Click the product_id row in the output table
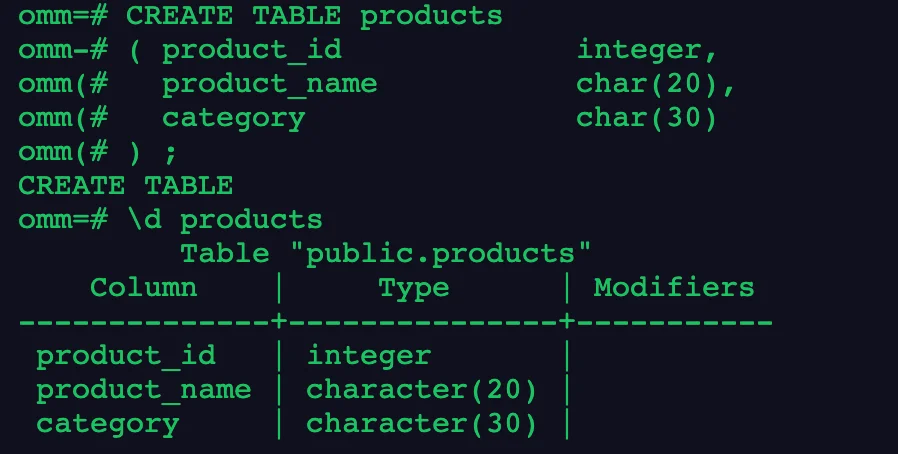The height and width of the screenshot is (454, 898). tap(126, 355)
